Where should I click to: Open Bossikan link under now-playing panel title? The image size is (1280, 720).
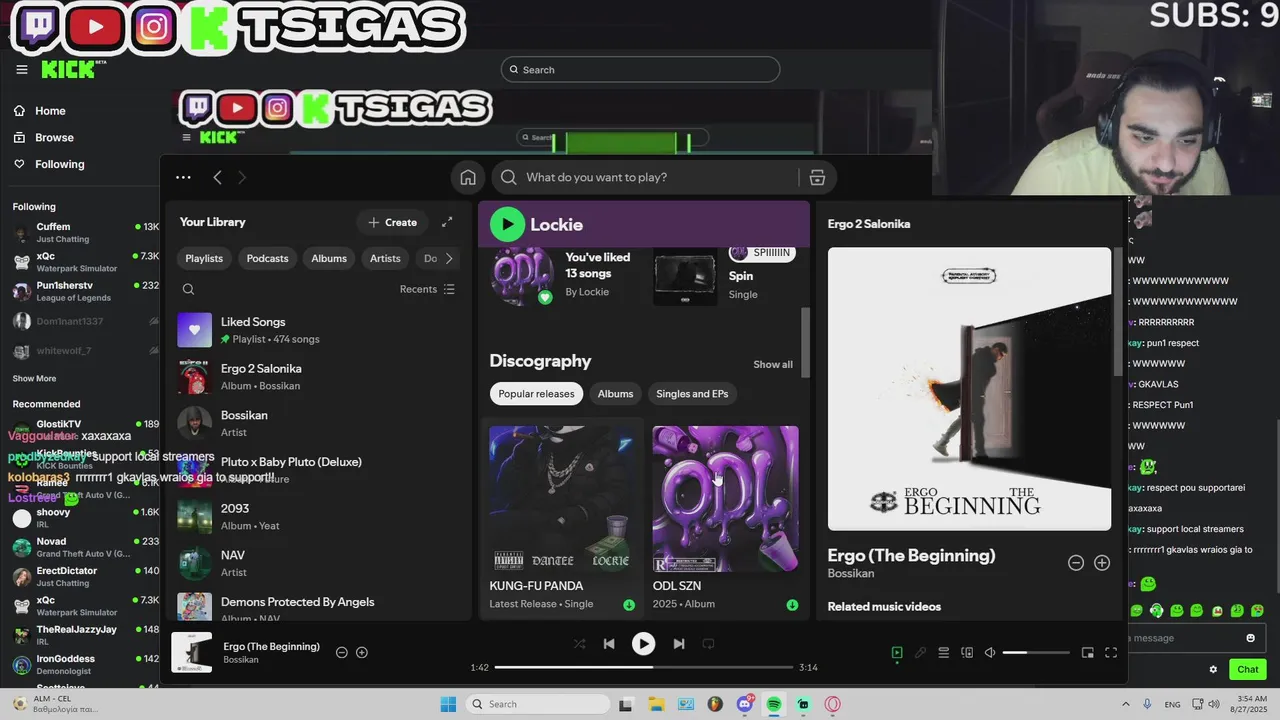851,574
